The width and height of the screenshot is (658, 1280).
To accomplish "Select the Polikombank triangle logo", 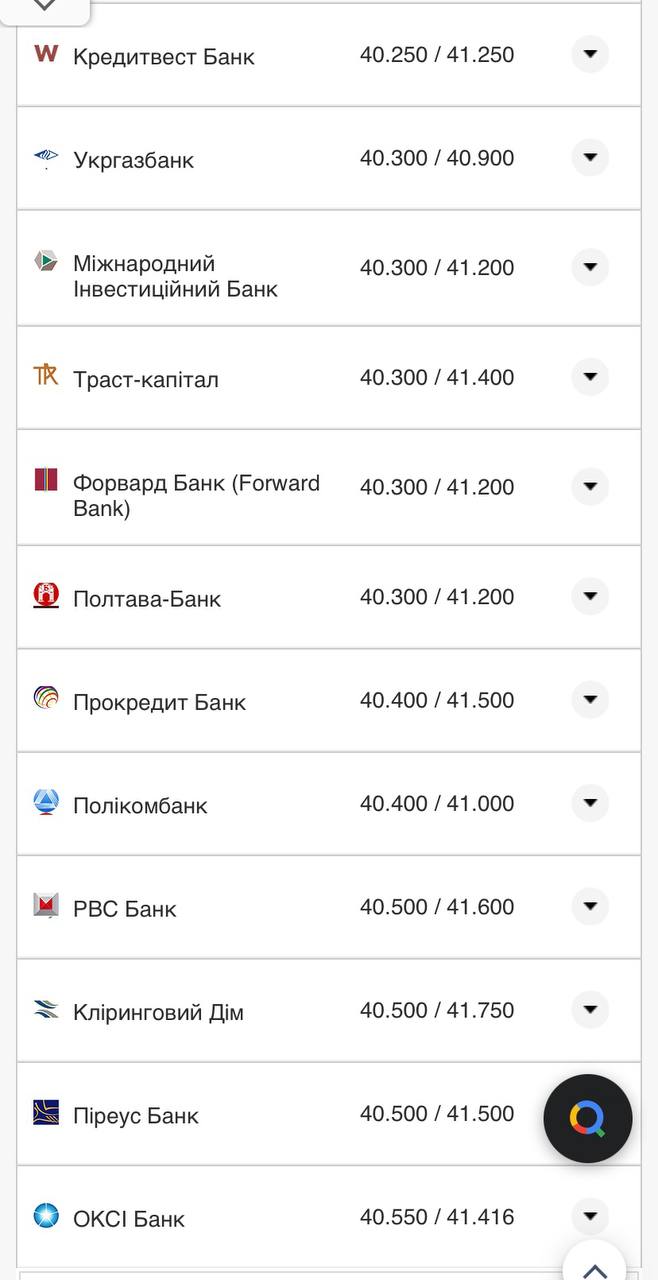I will [x=44, y=799].
